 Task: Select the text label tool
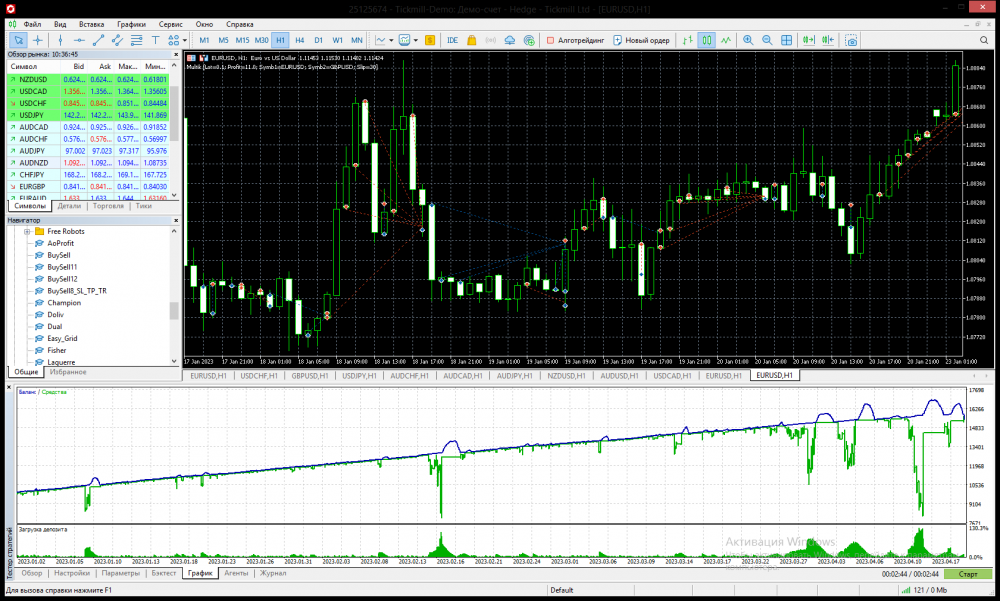155,40
